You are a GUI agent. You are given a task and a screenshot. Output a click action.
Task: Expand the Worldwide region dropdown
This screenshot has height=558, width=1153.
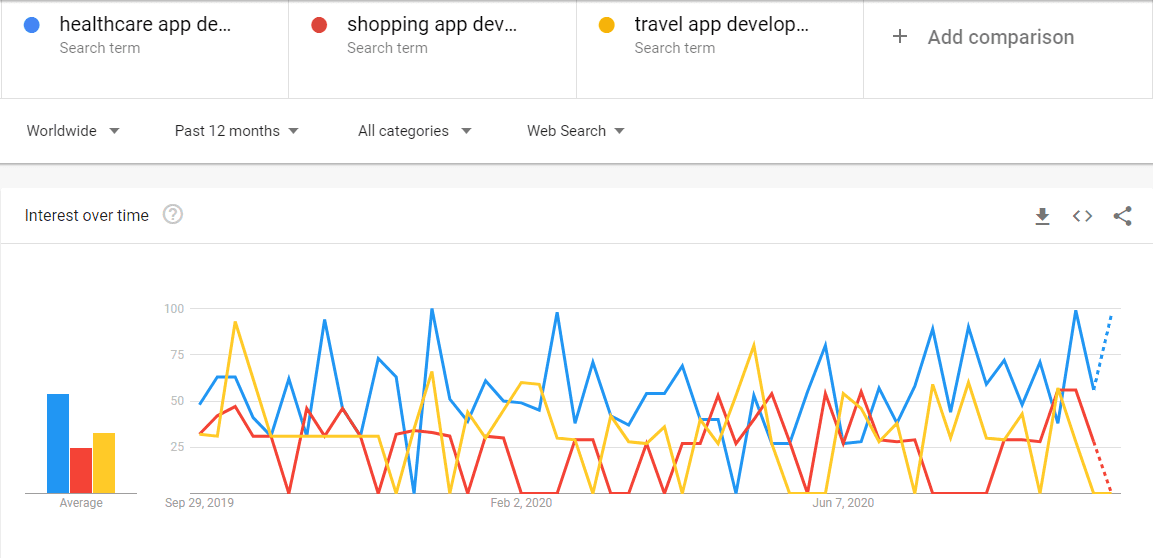[x=73, y=131]
